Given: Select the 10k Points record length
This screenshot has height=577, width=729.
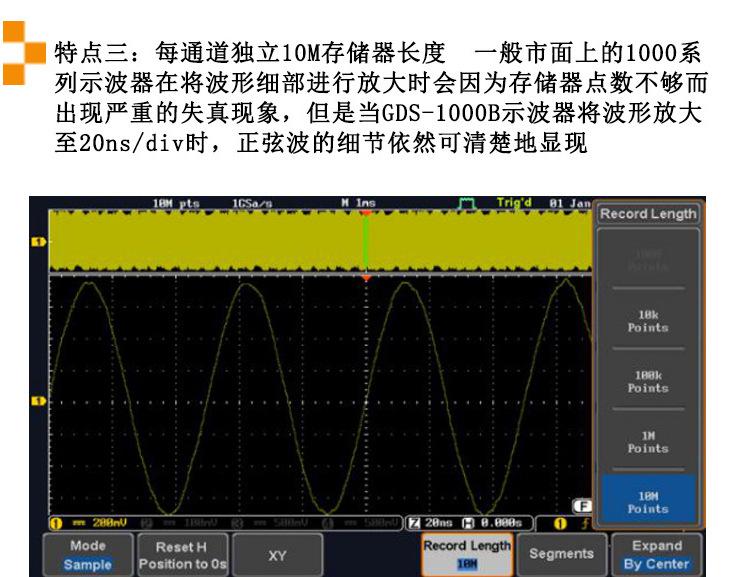Looking at the screenshot, I should pyautogui.click(x=647, y=320).
